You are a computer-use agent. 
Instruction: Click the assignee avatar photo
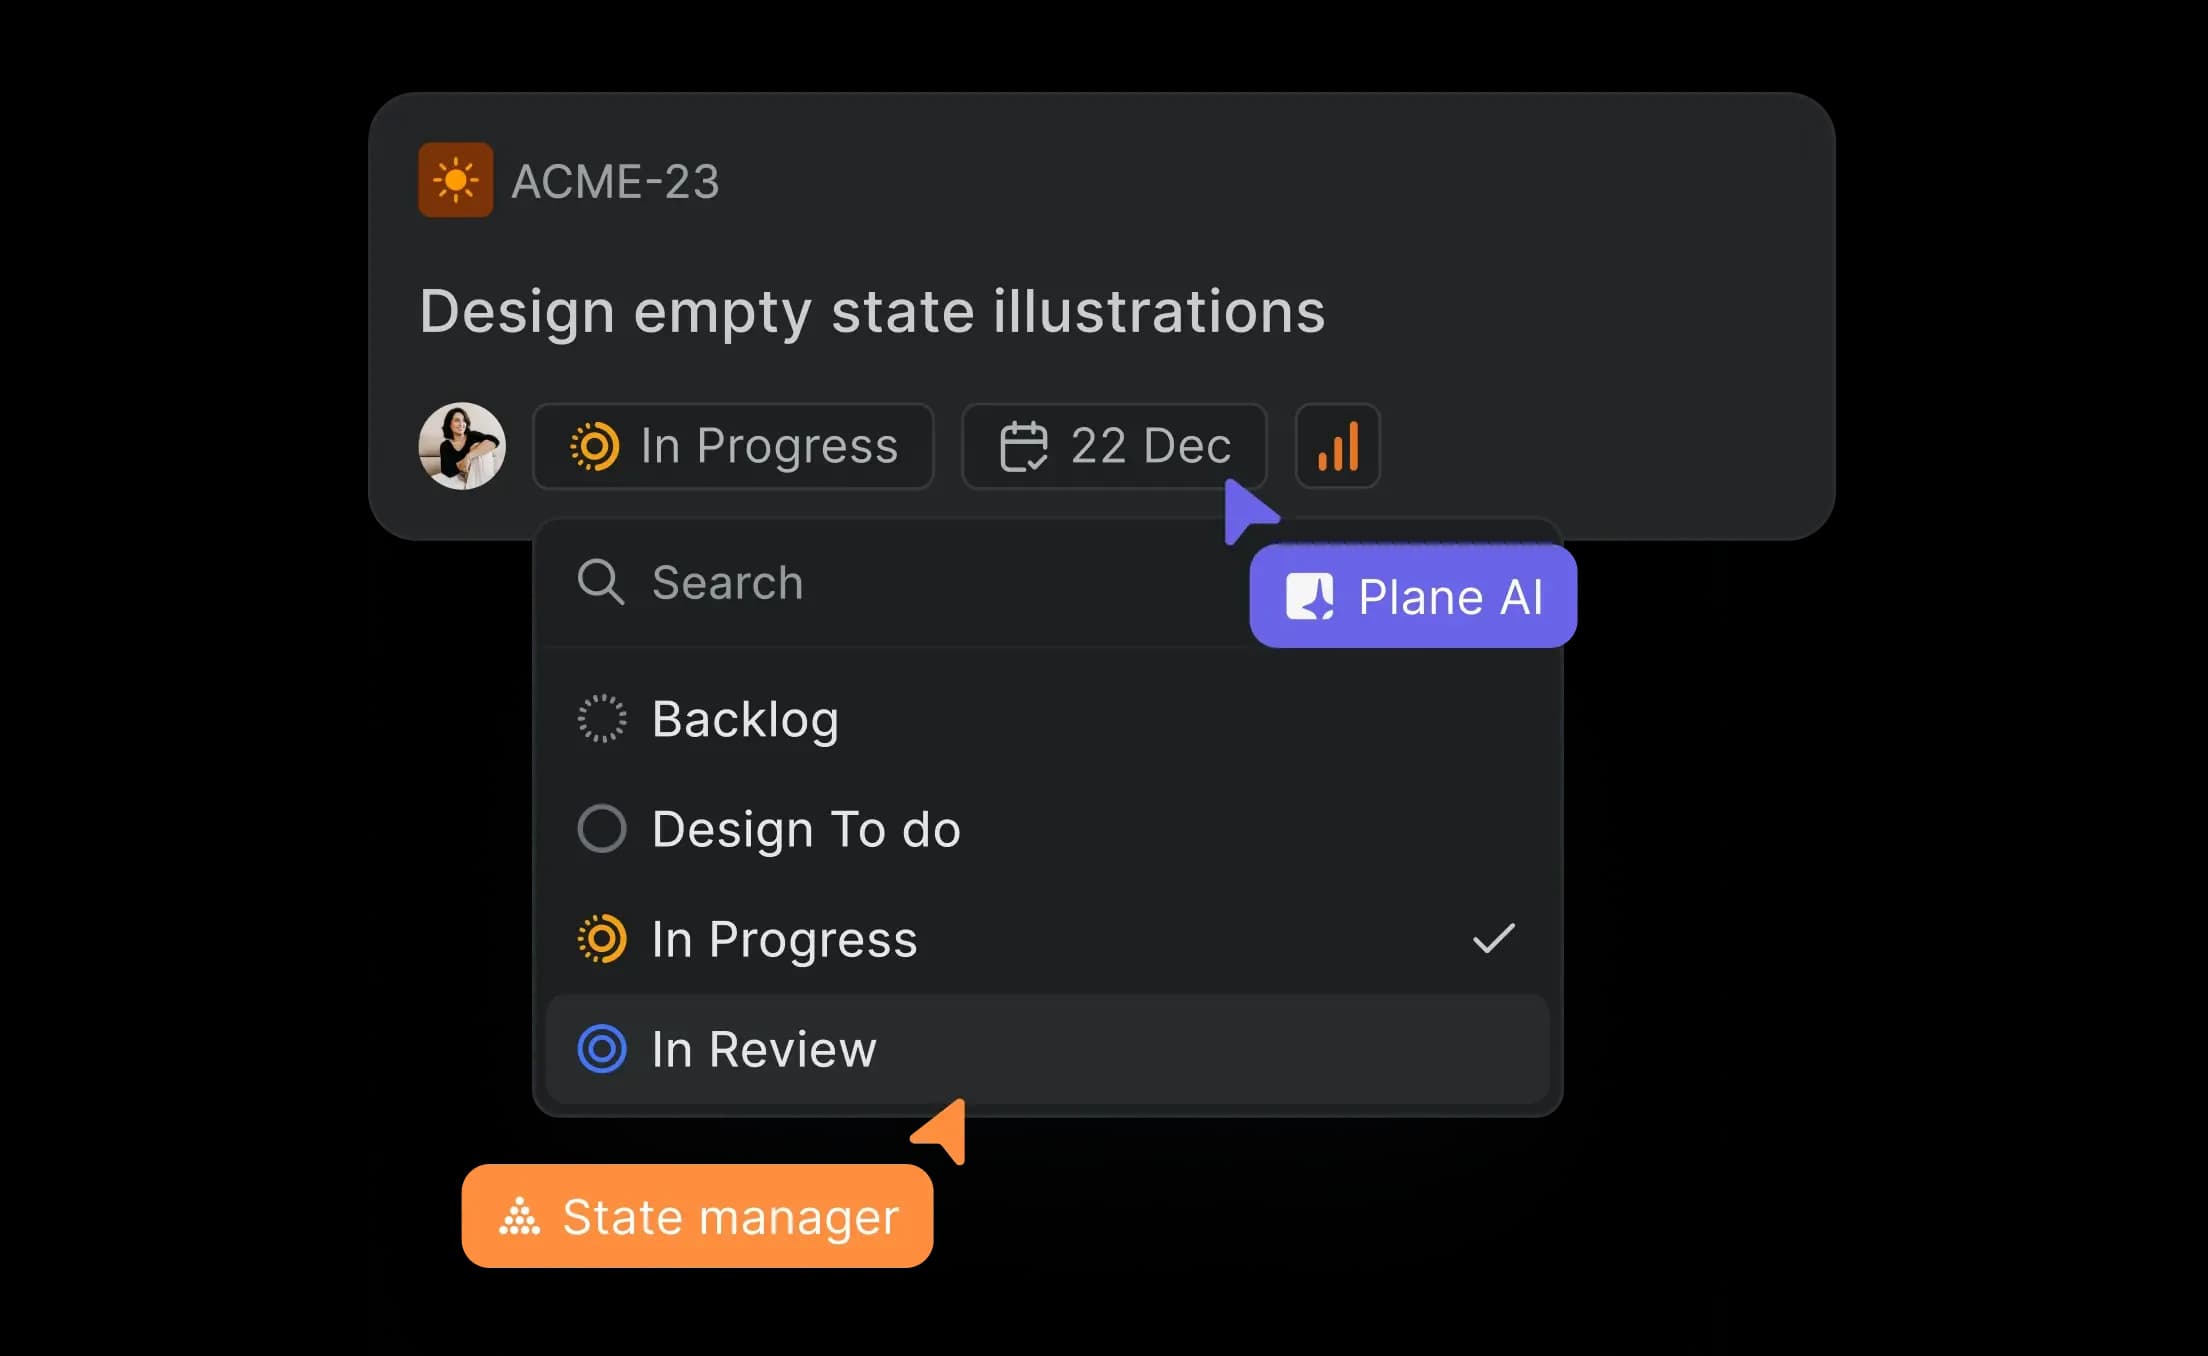pyautogui.click(x=462, y=447)
